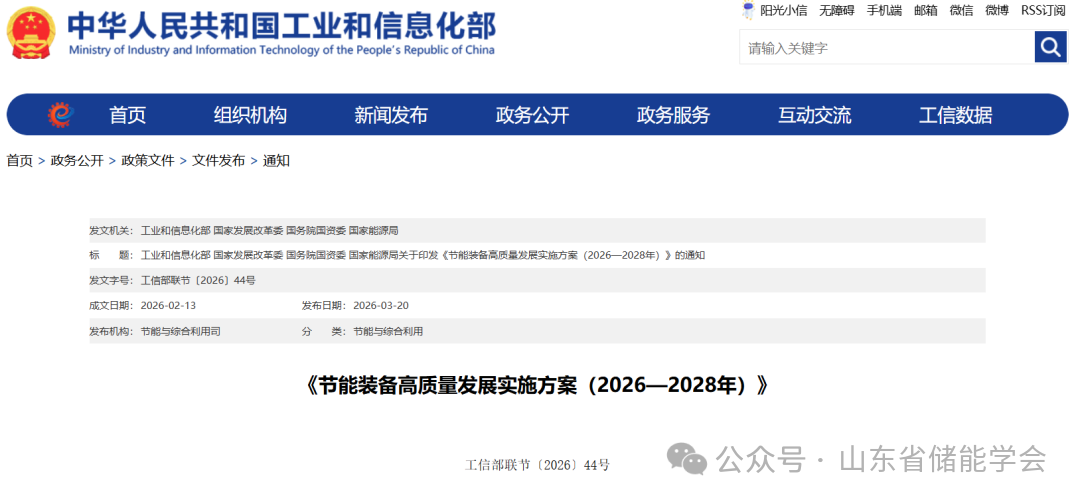Screen dimensions: 1080x502
Task: Open 政务公开 navigation item
Action: coord(532,115)
